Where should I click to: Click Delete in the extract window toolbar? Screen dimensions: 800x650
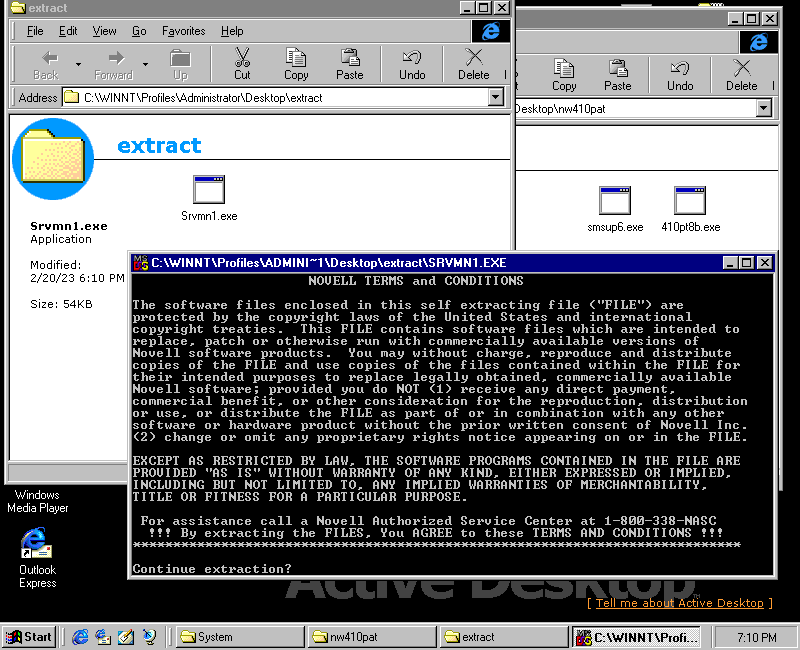click(x=473, y=64)
